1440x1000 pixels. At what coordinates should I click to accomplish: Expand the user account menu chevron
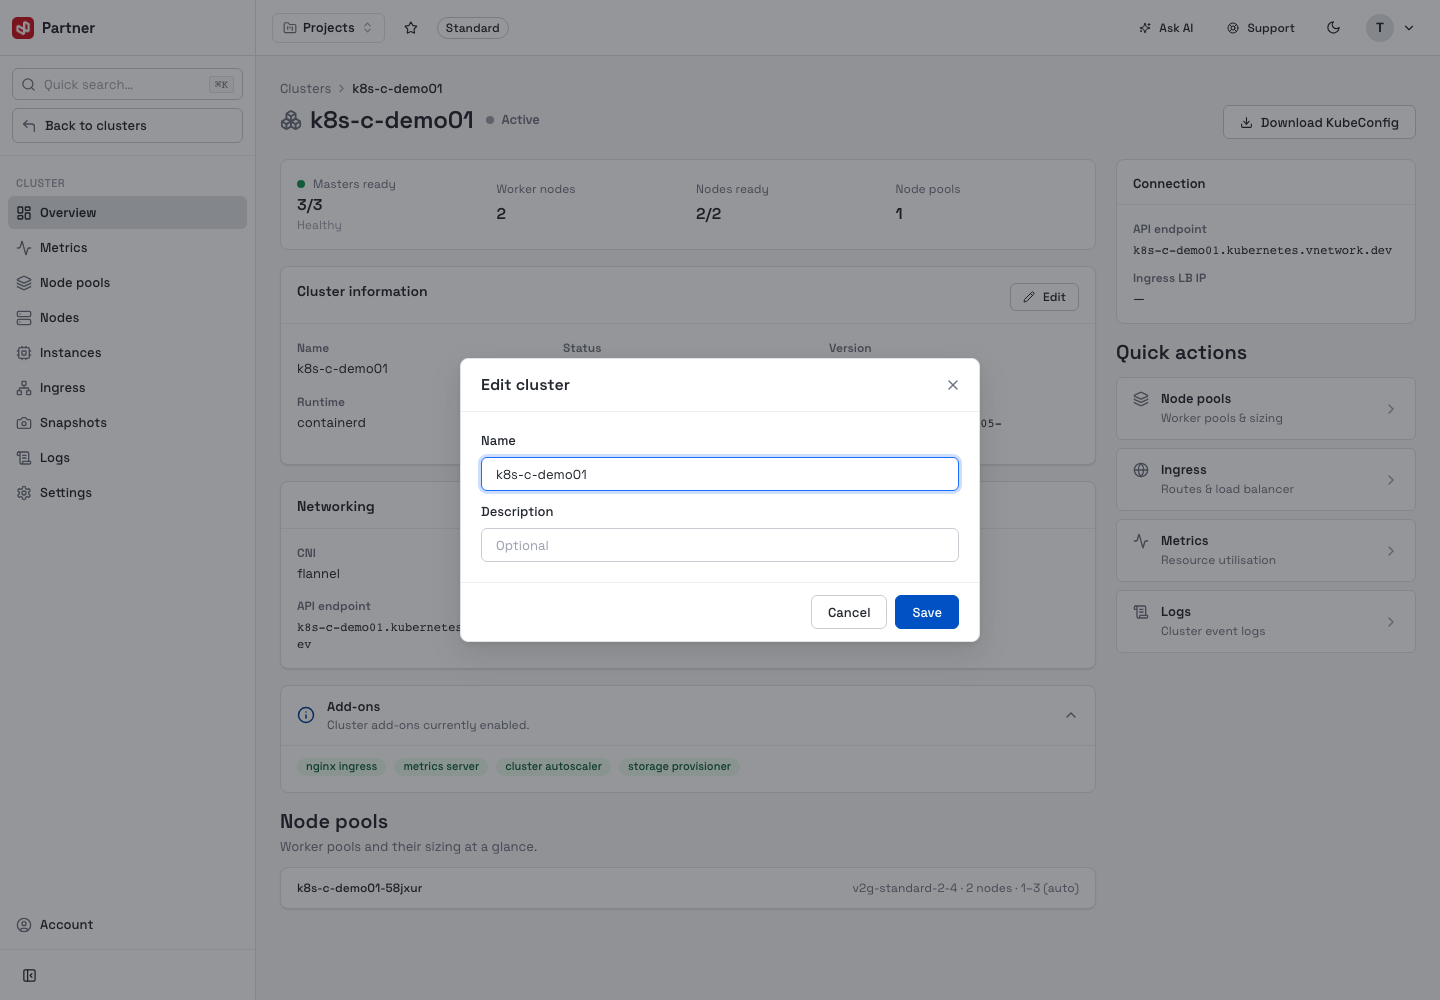(1409, 28)
